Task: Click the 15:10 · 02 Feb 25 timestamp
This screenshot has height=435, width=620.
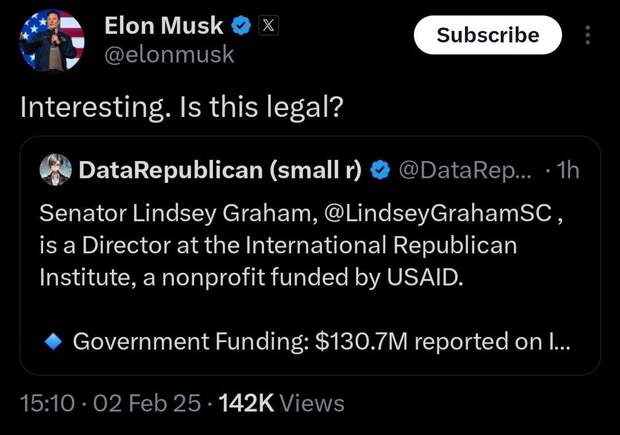Action: click(110, 403)
